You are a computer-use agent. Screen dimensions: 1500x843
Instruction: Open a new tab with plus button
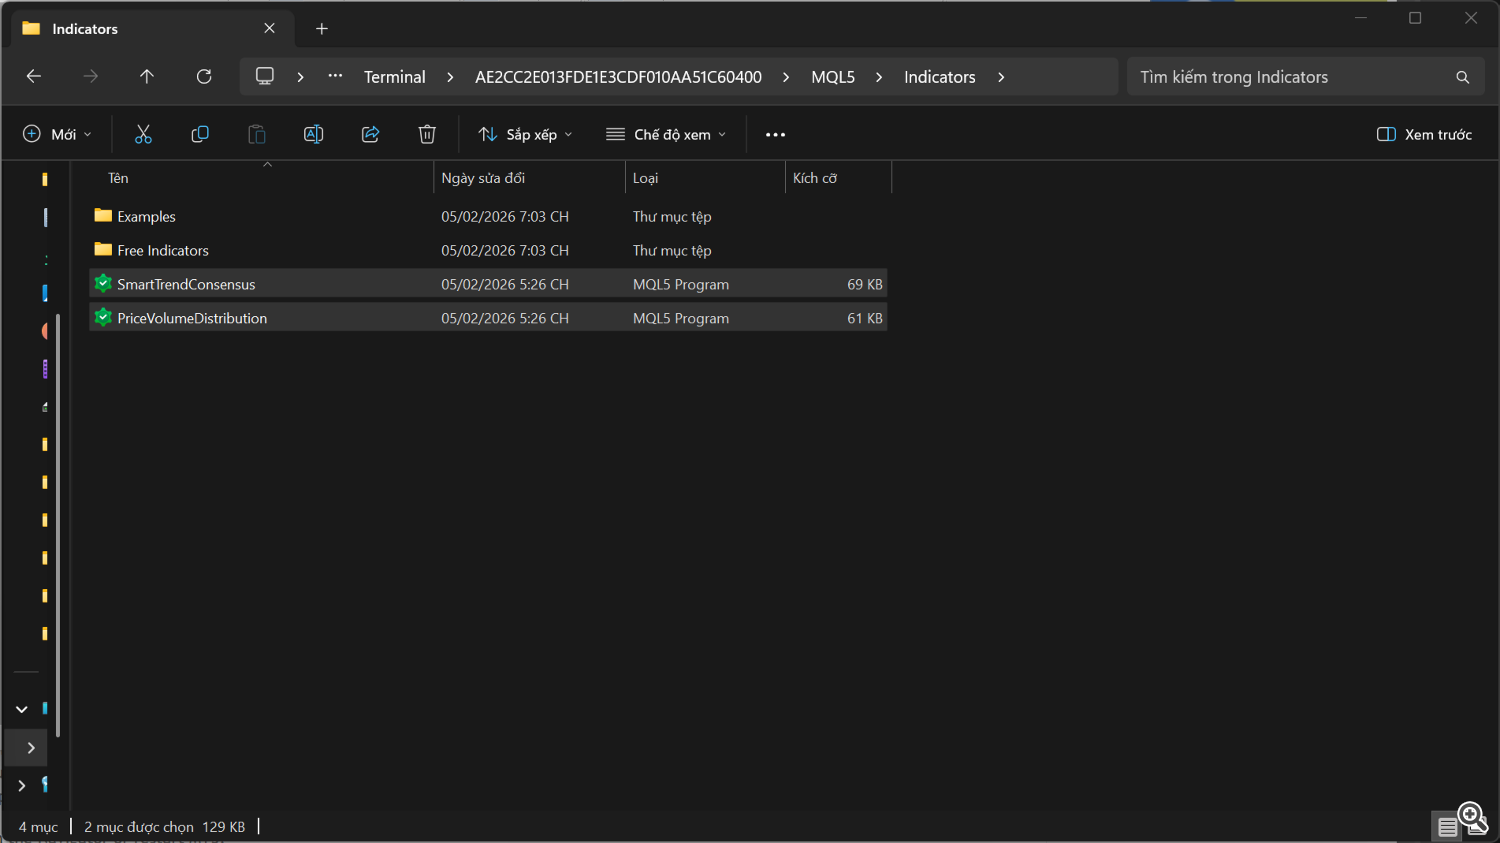coord(322,29)
